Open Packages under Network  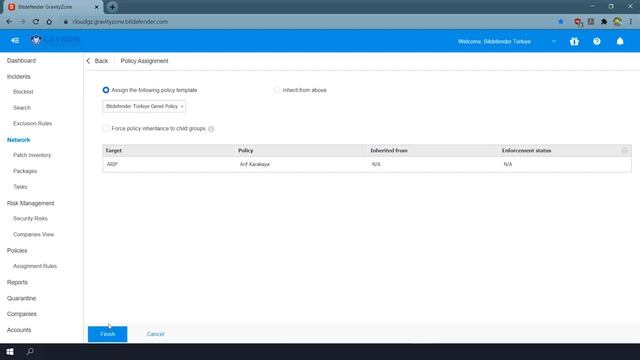[x=25, y=171]
